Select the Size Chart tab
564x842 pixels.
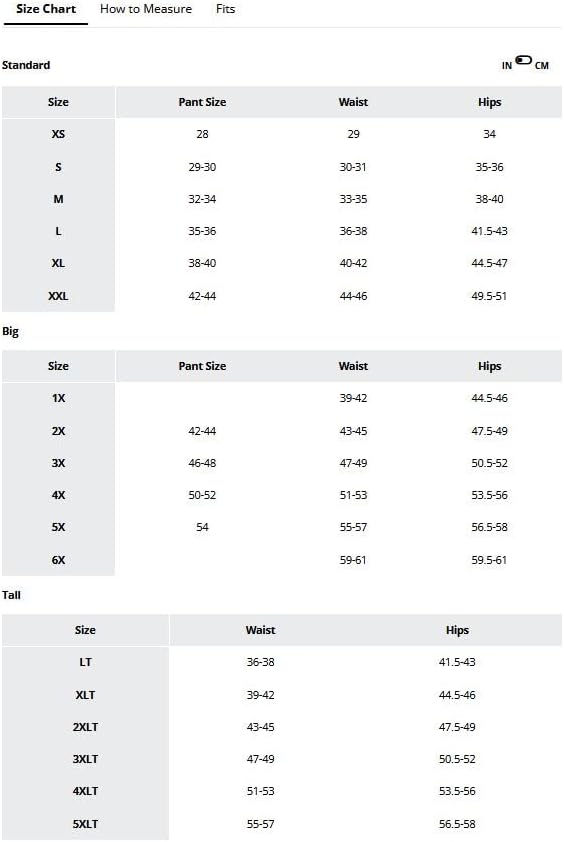(46, 9)
